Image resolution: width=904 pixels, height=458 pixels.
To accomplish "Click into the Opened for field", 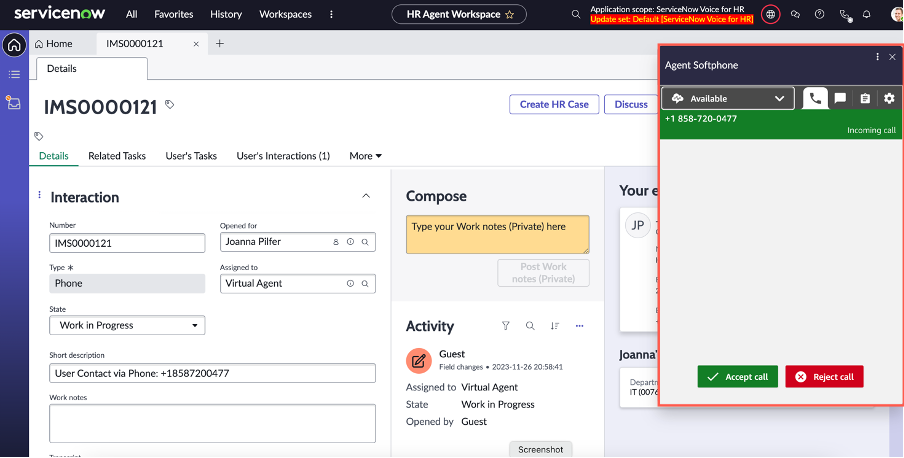I will pyautogui.click(x=298, y=242).
